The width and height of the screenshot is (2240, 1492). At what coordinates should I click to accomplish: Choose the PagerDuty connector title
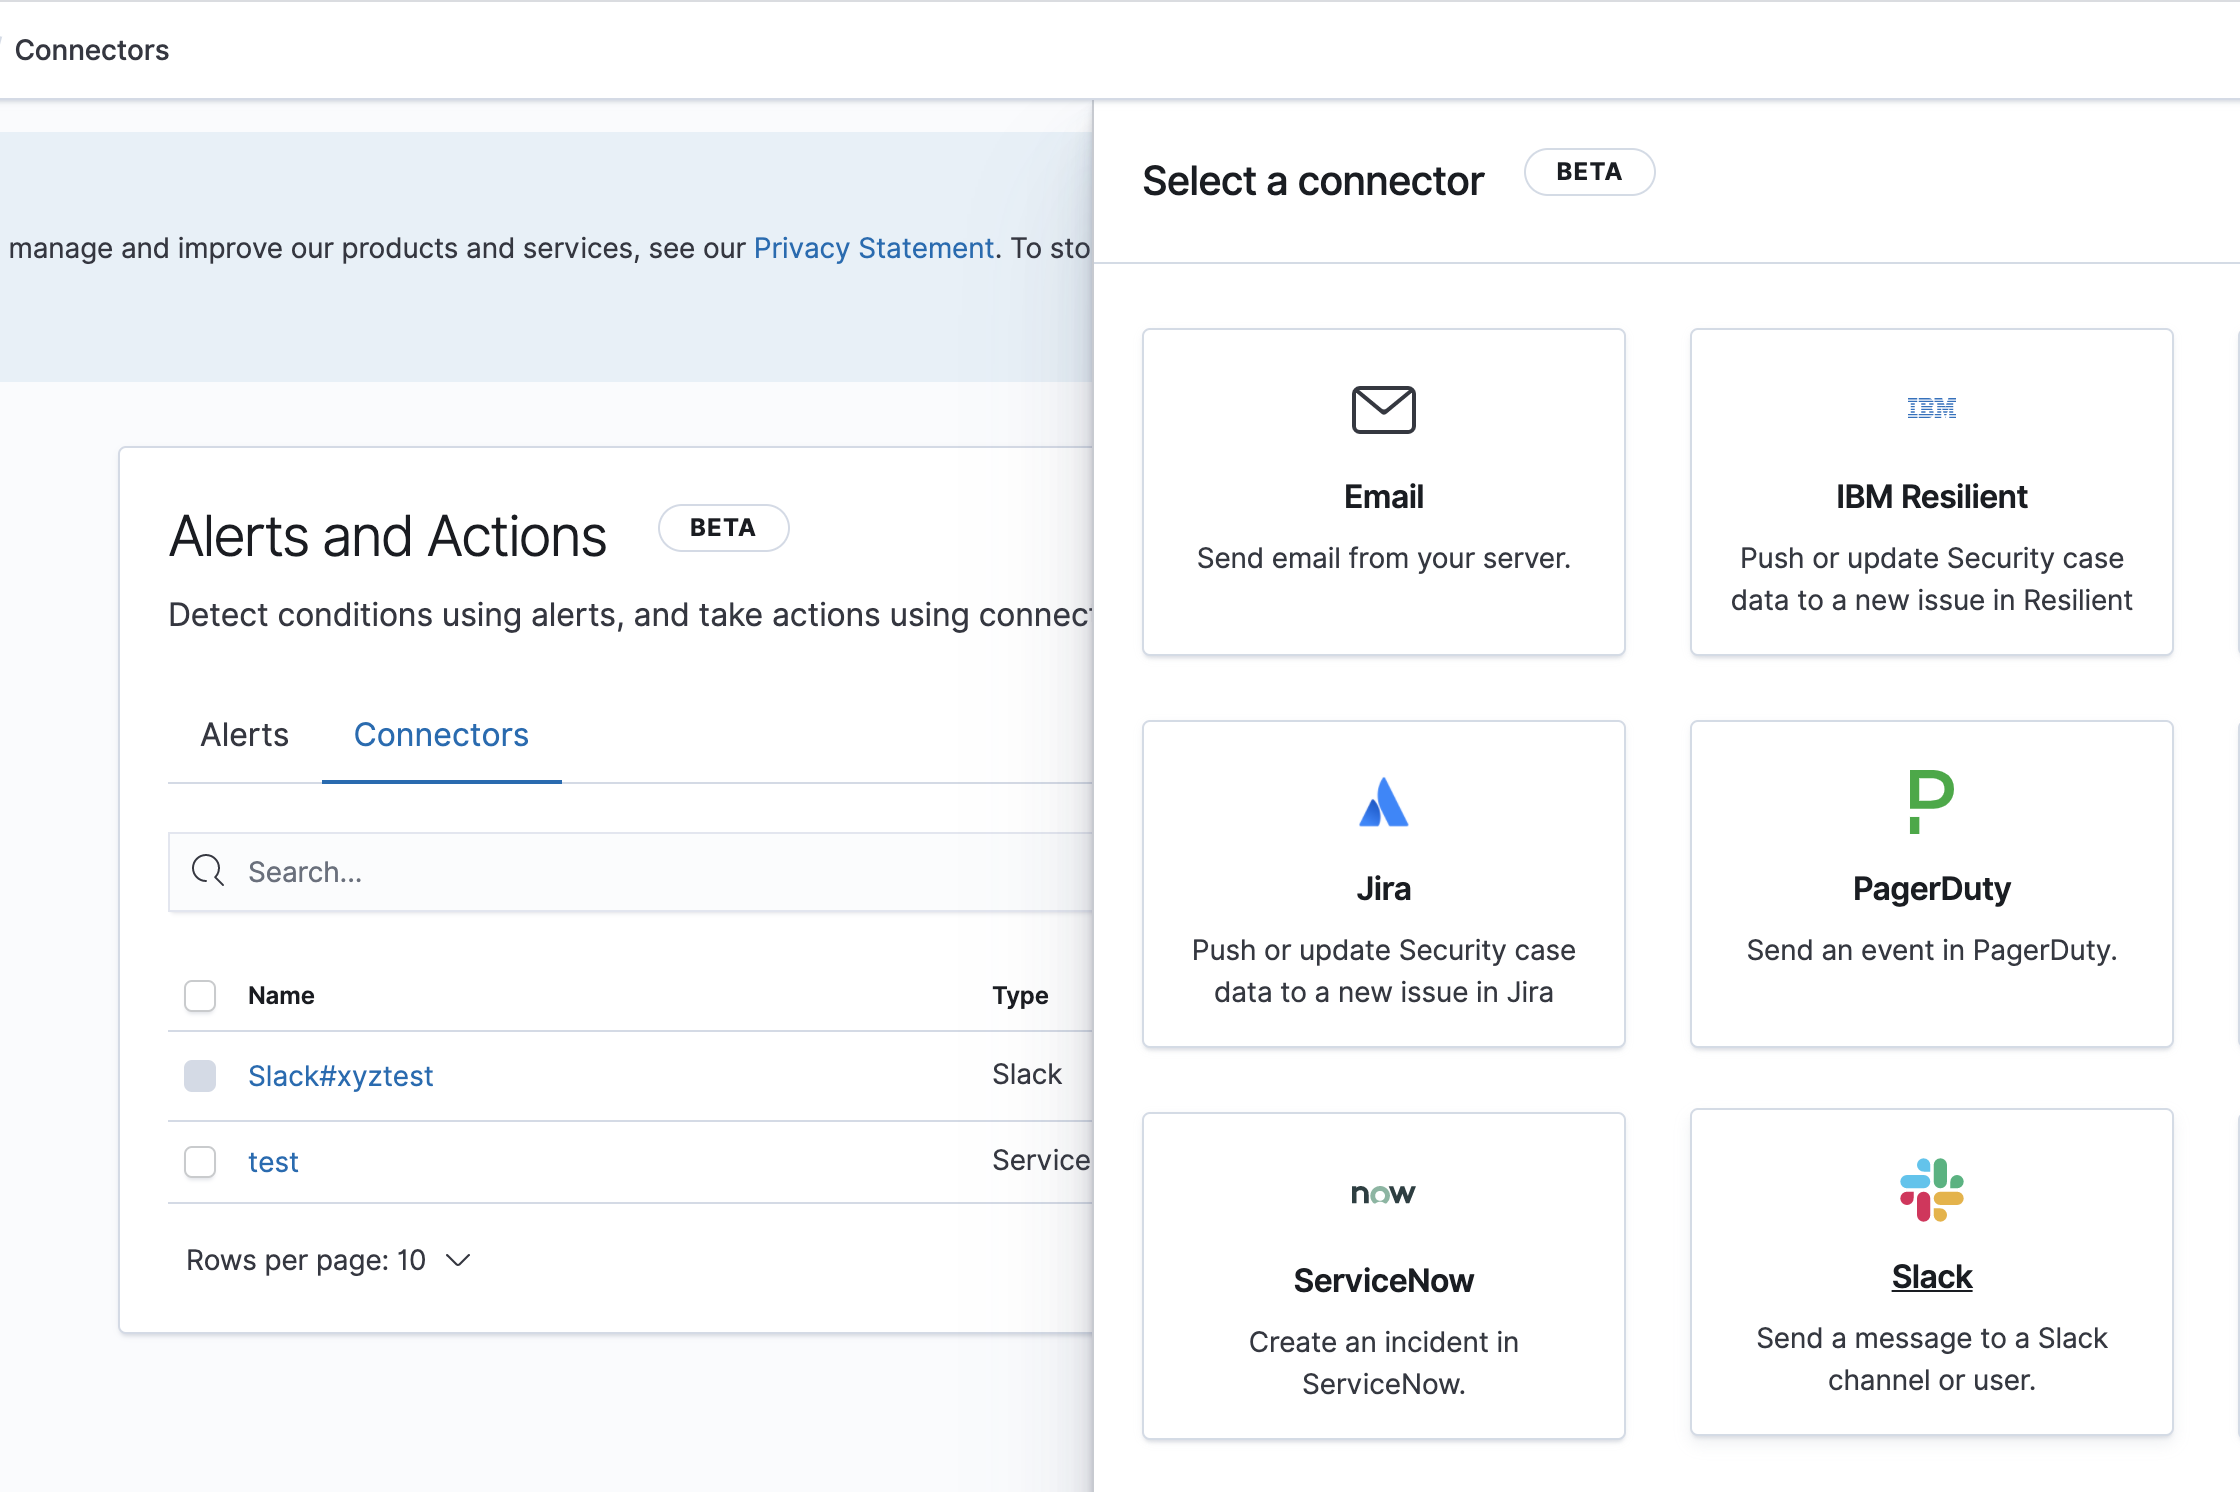1931,888
